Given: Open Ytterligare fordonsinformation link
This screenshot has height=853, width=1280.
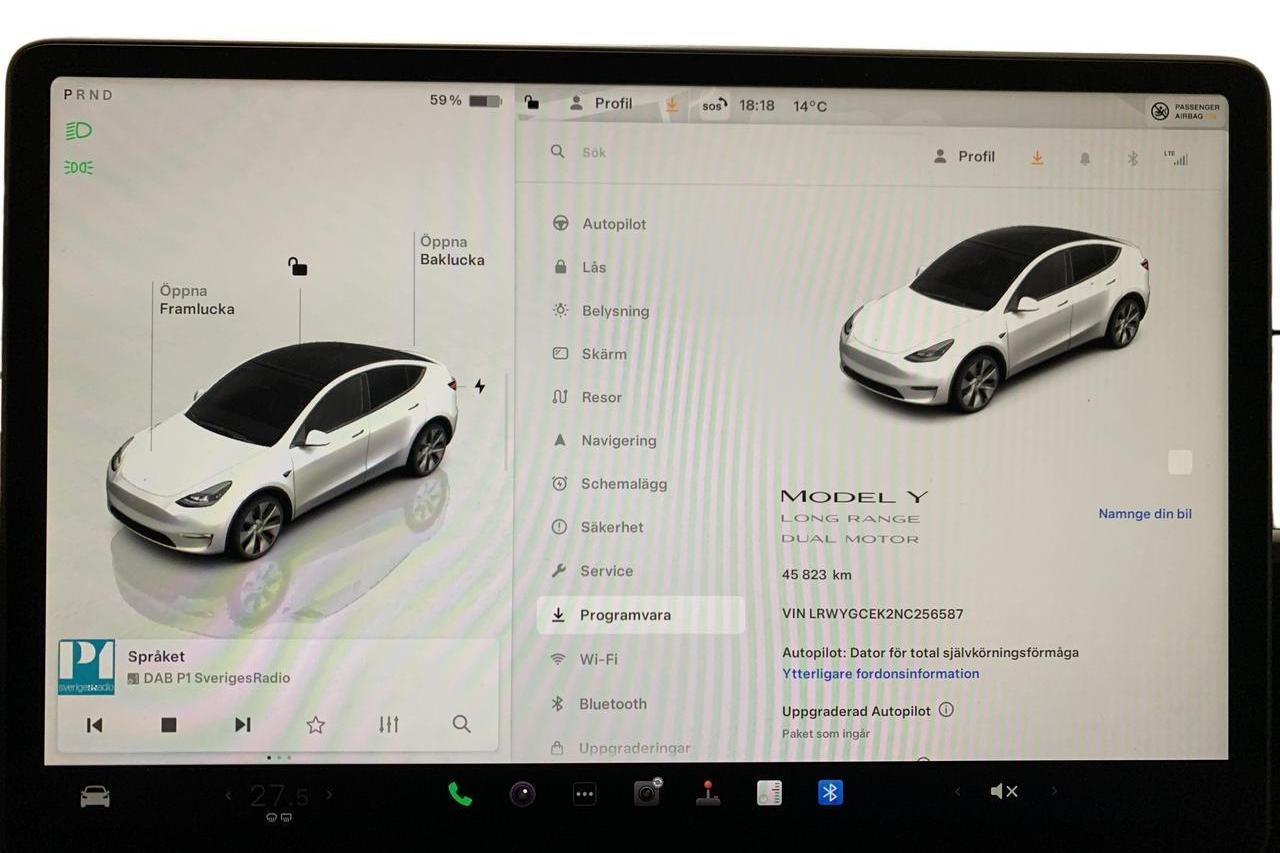Looking at the screenshot, I should (881, 674).
